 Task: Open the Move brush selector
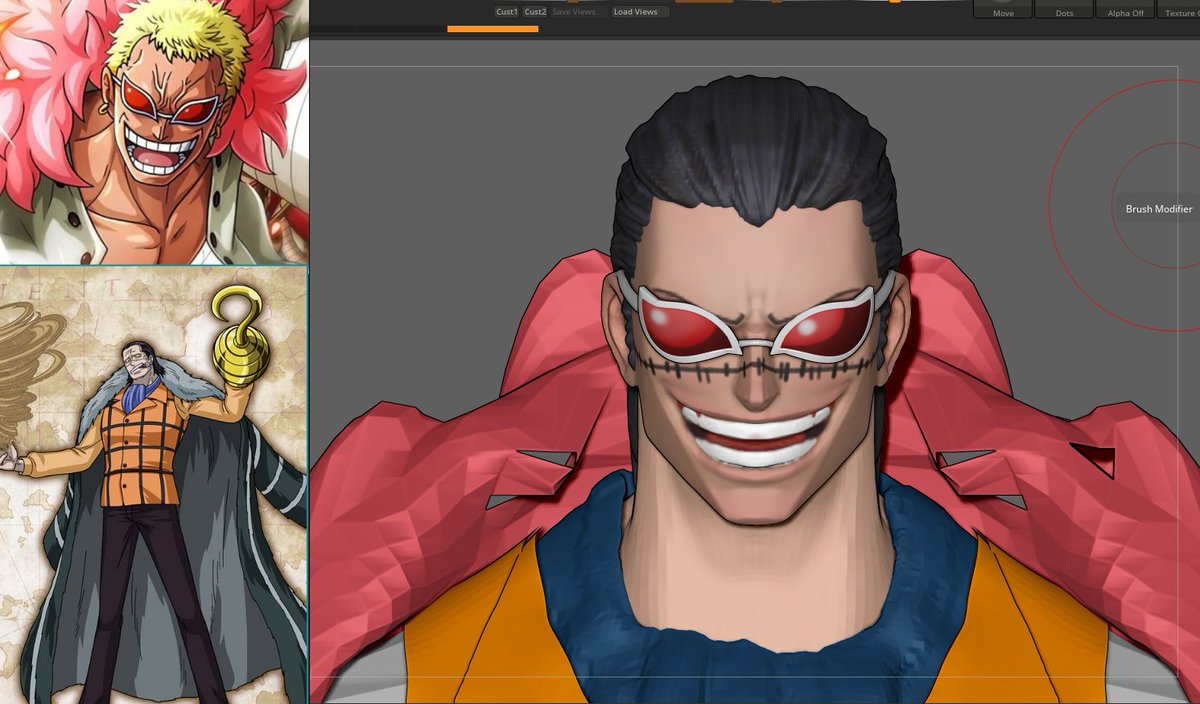pyautogui.click(x=1003, y=10)
